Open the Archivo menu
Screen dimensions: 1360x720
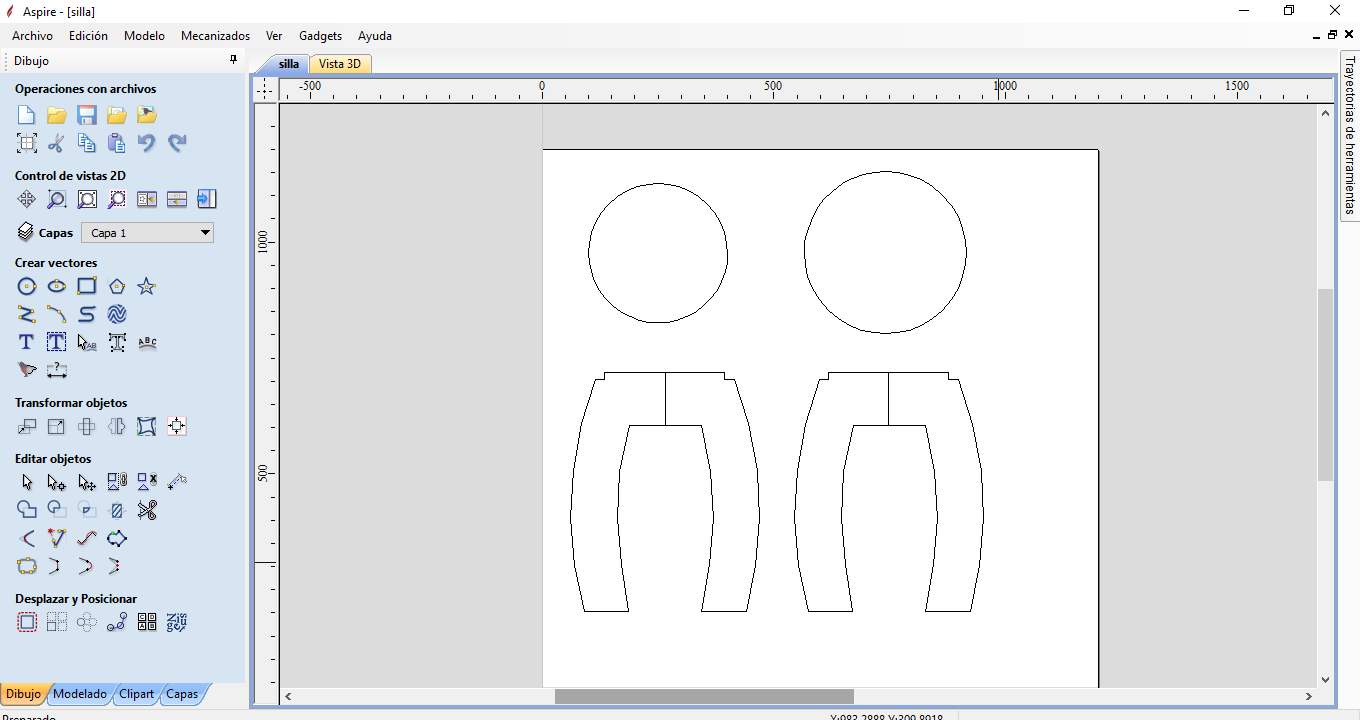[32, 36]
